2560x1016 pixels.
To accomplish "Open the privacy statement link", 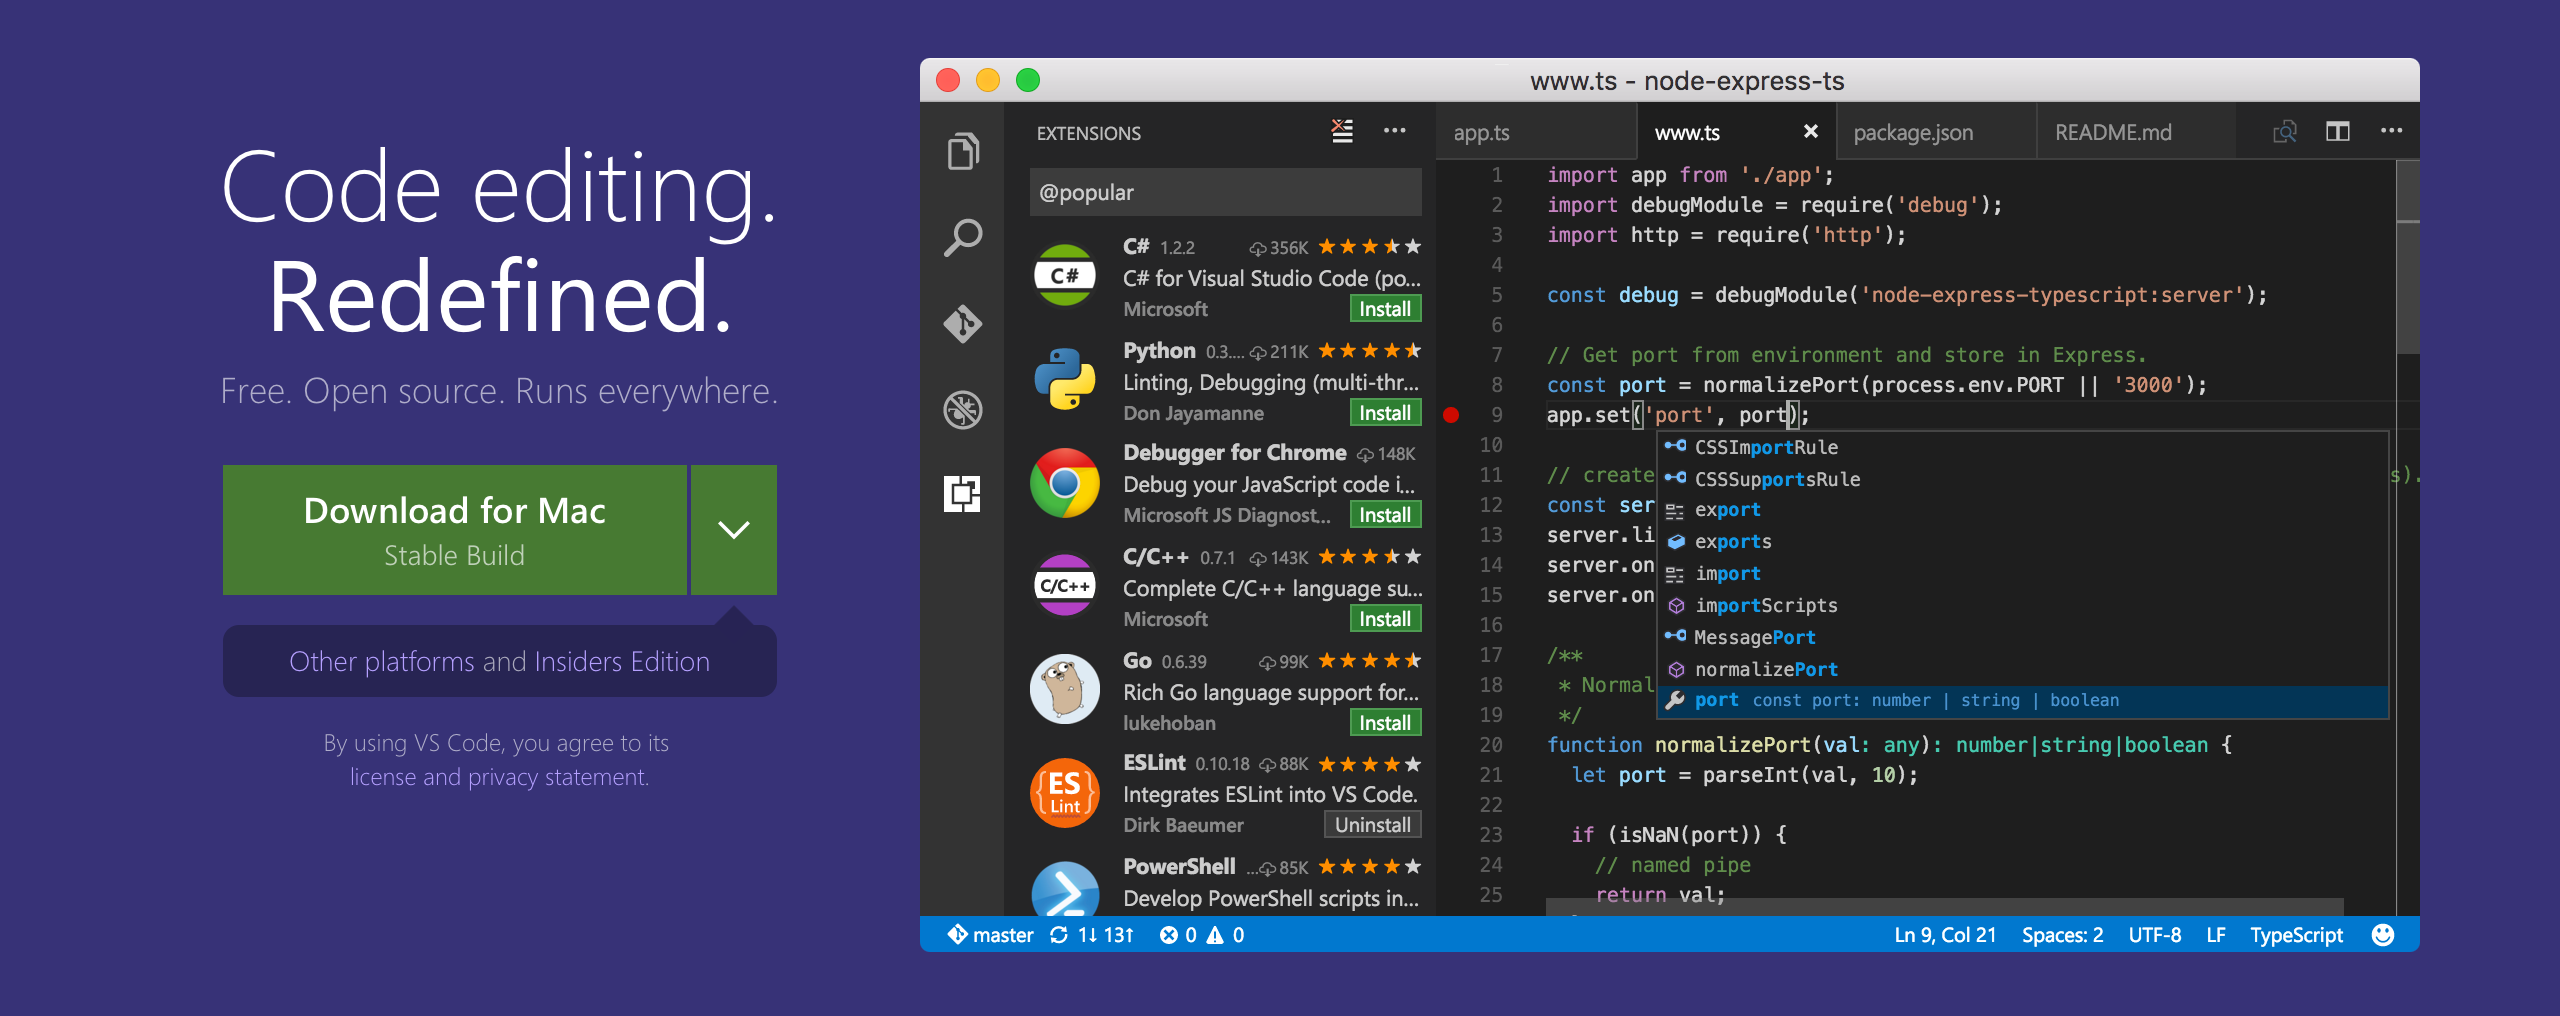I will pos(558,777).
